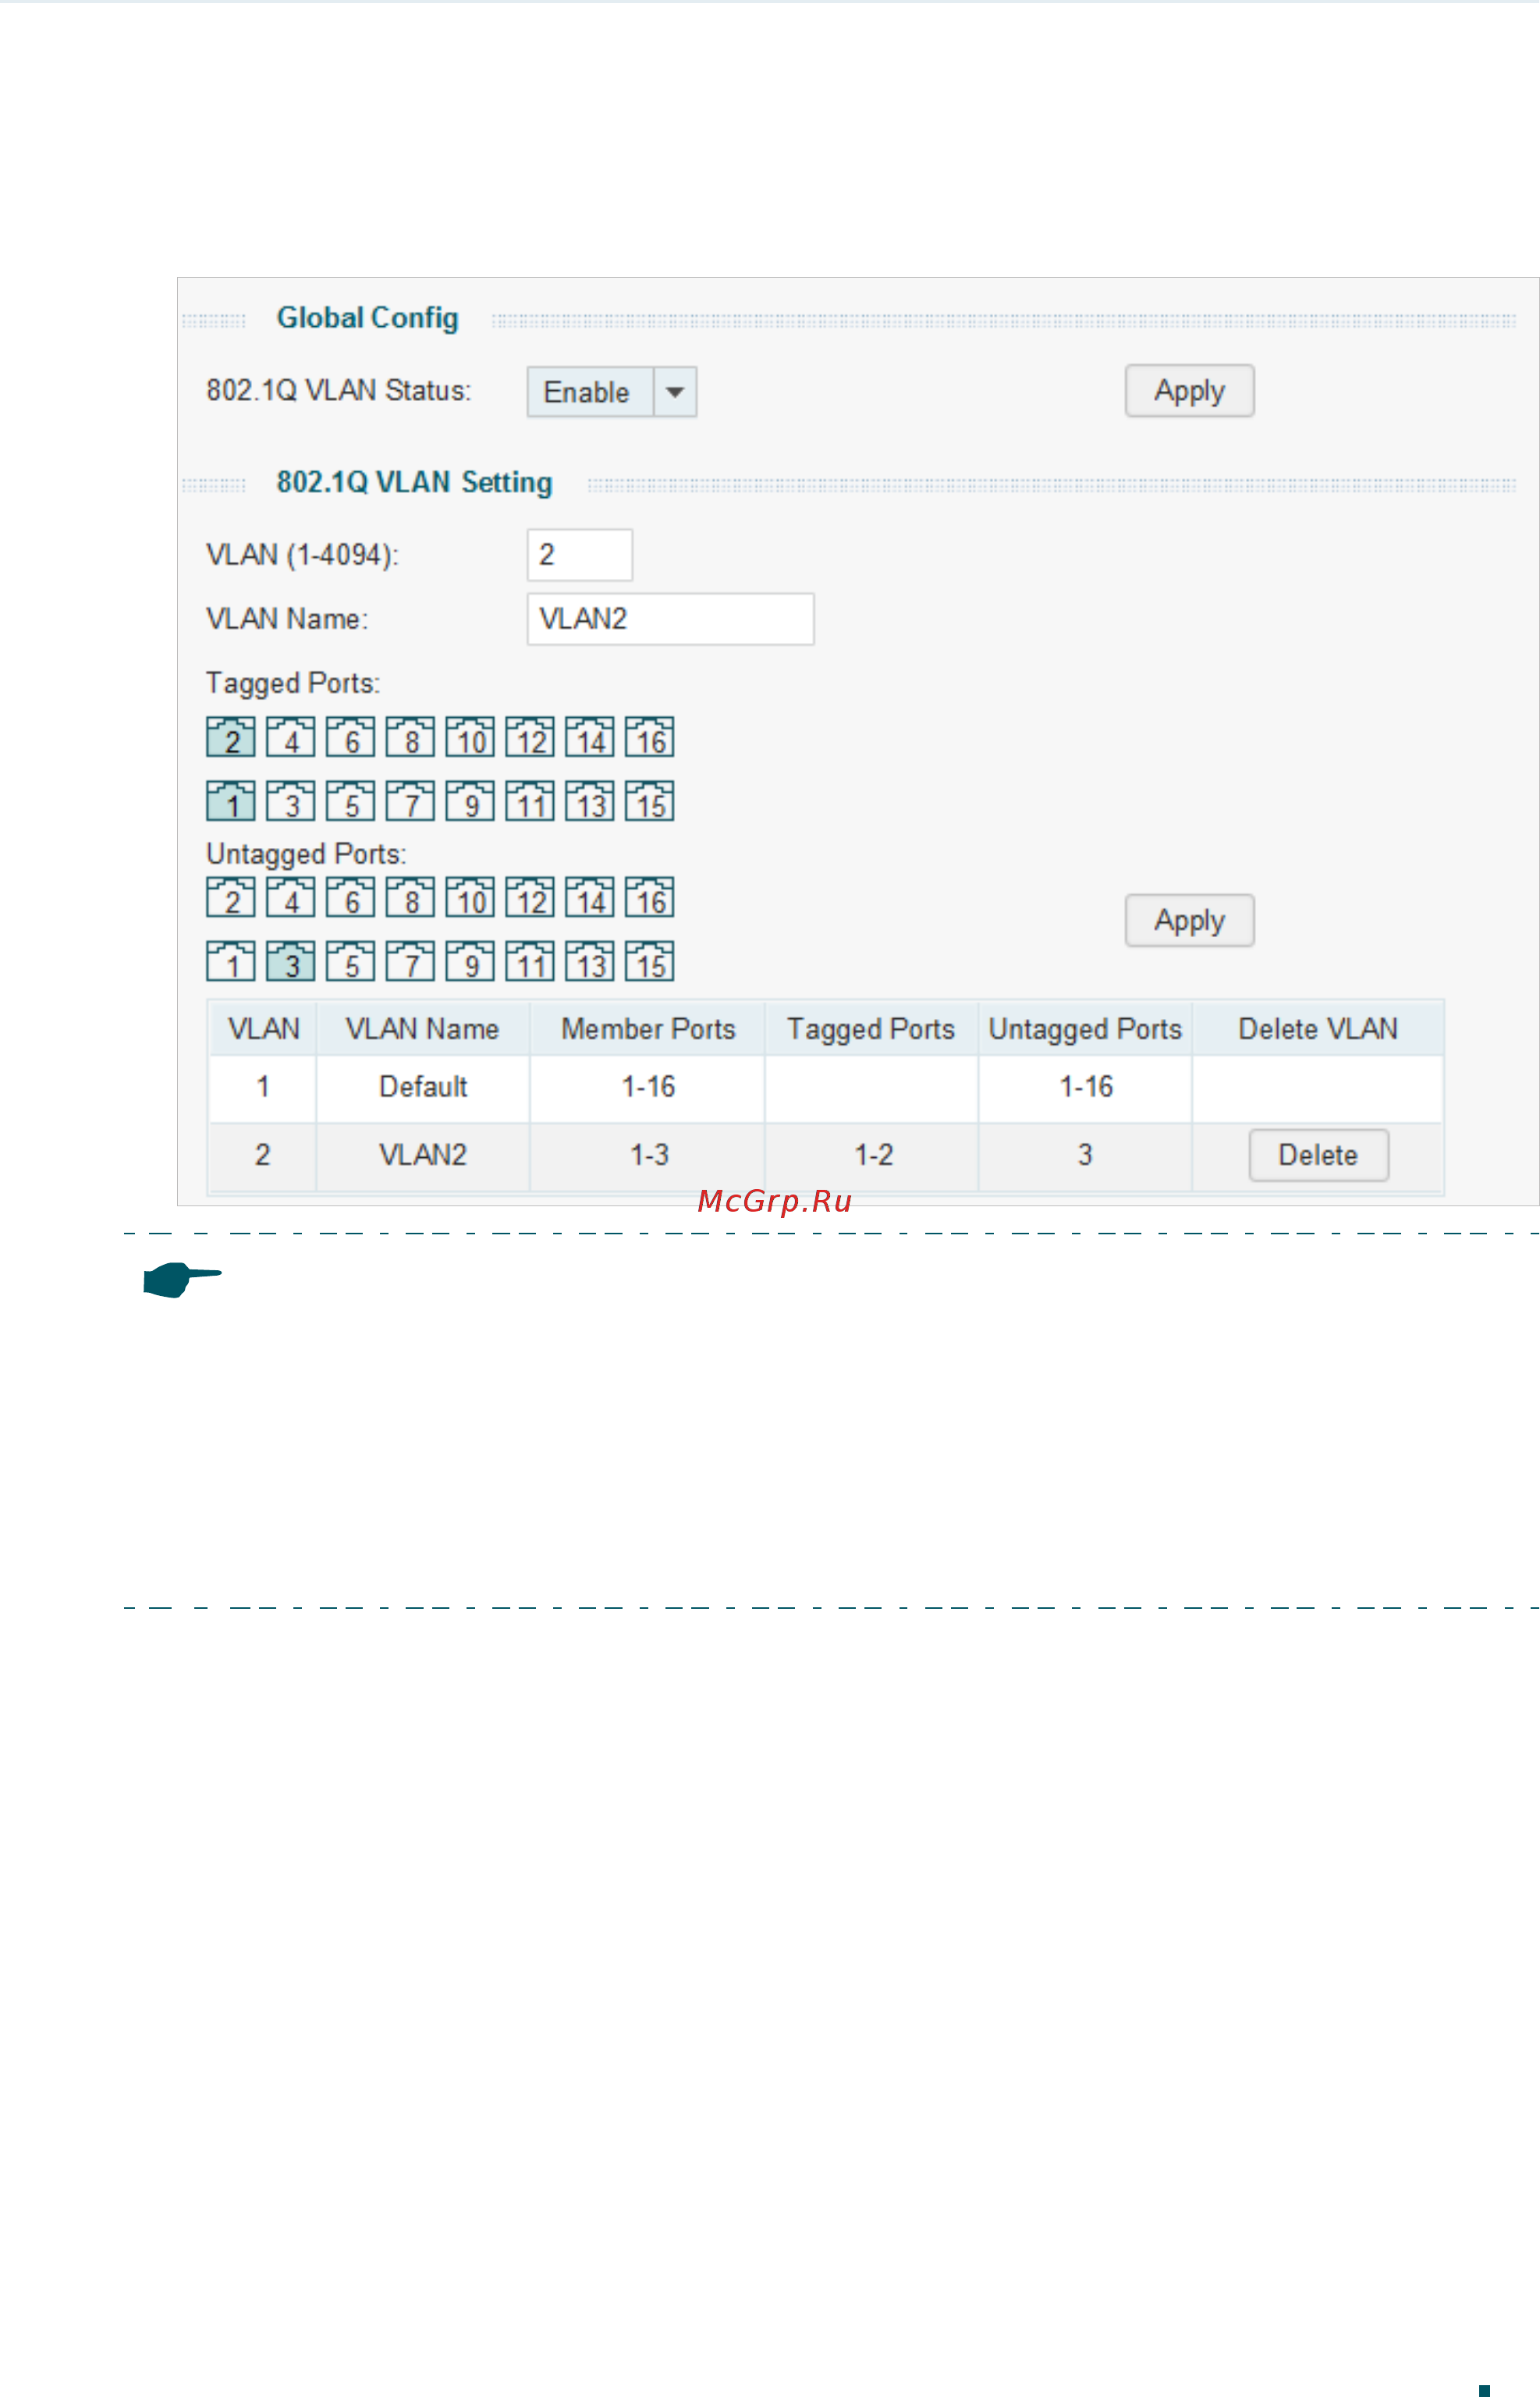Open the 802.1Q VLAN Status dropdown
This screenshot has width=1540, height=2400.
coord(612,392)
